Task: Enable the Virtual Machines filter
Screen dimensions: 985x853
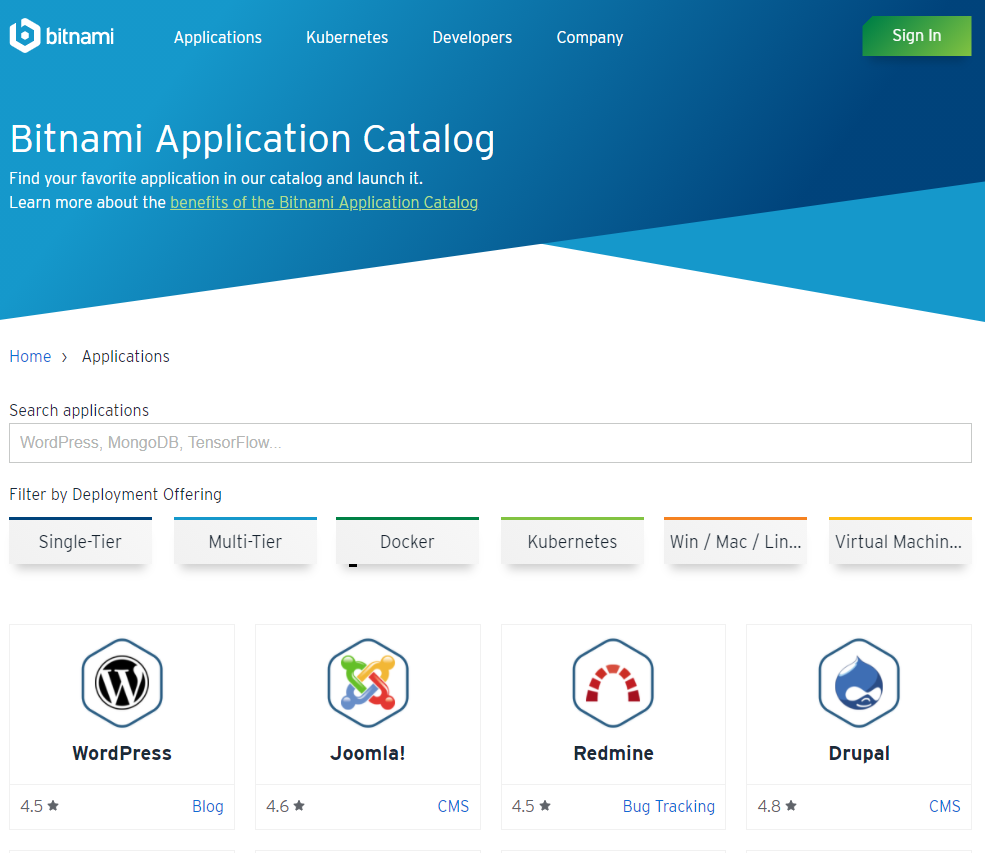Action: coord(899,541)
